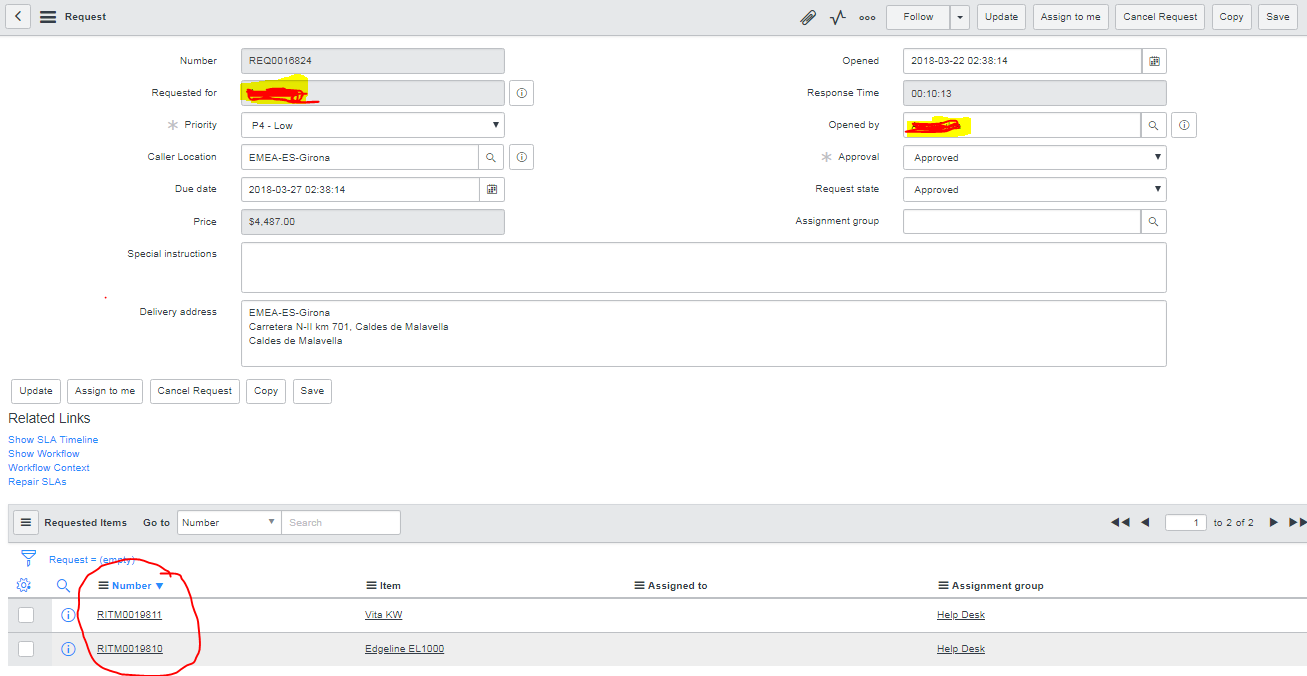The width and height of the screenshot is (1307, 676).
Task: Open the Priority dropdown
Action: point(495,124)
